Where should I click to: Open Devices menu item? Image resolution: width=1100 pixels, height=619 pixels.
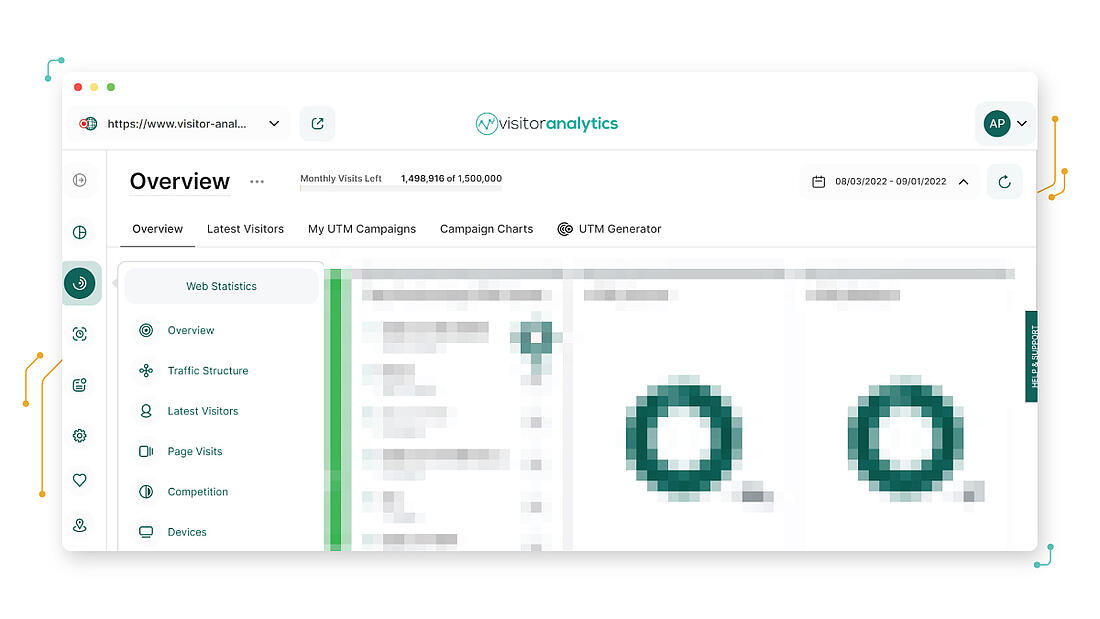(x=187, y=532)
